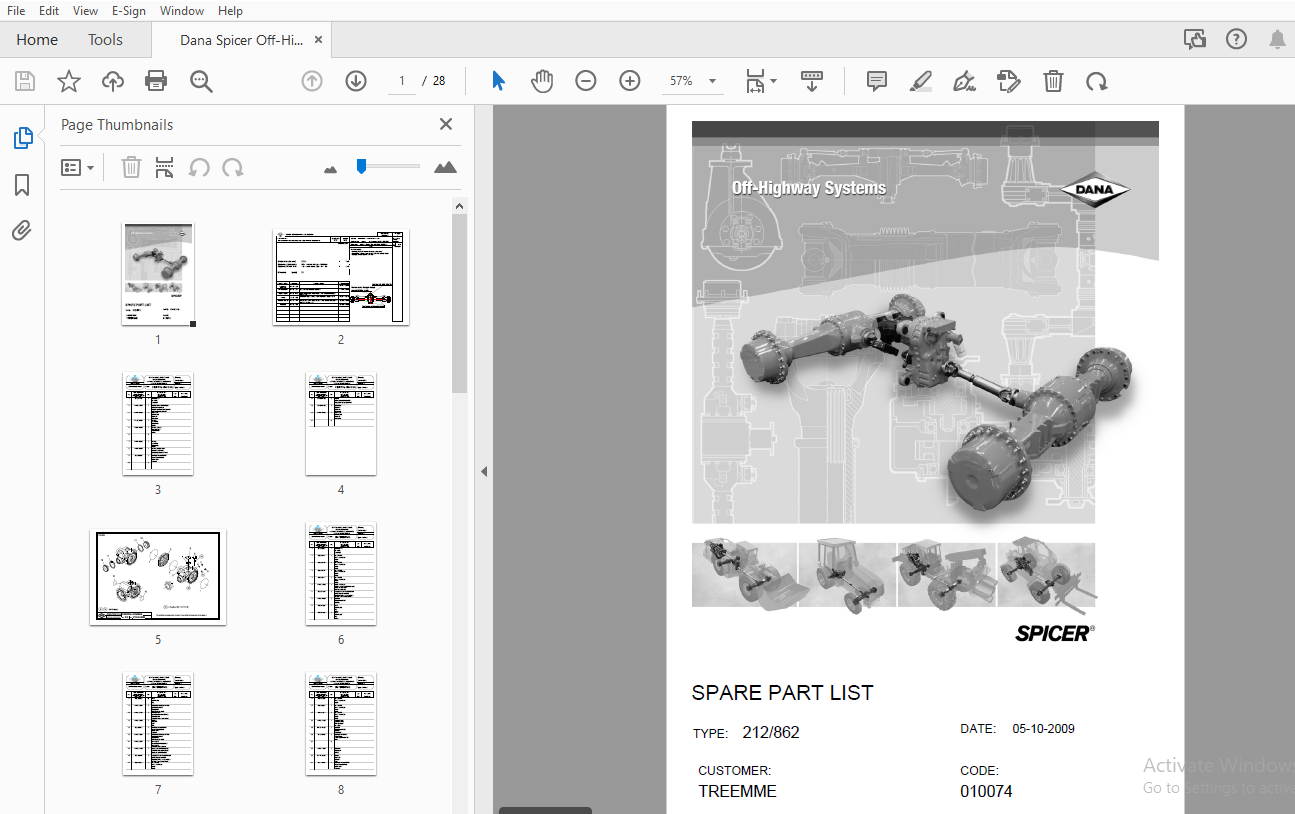Add a comment sticky note
The height and width of the screenshot is (814, 1295).
pyautogui.click(x=877, y=81)
